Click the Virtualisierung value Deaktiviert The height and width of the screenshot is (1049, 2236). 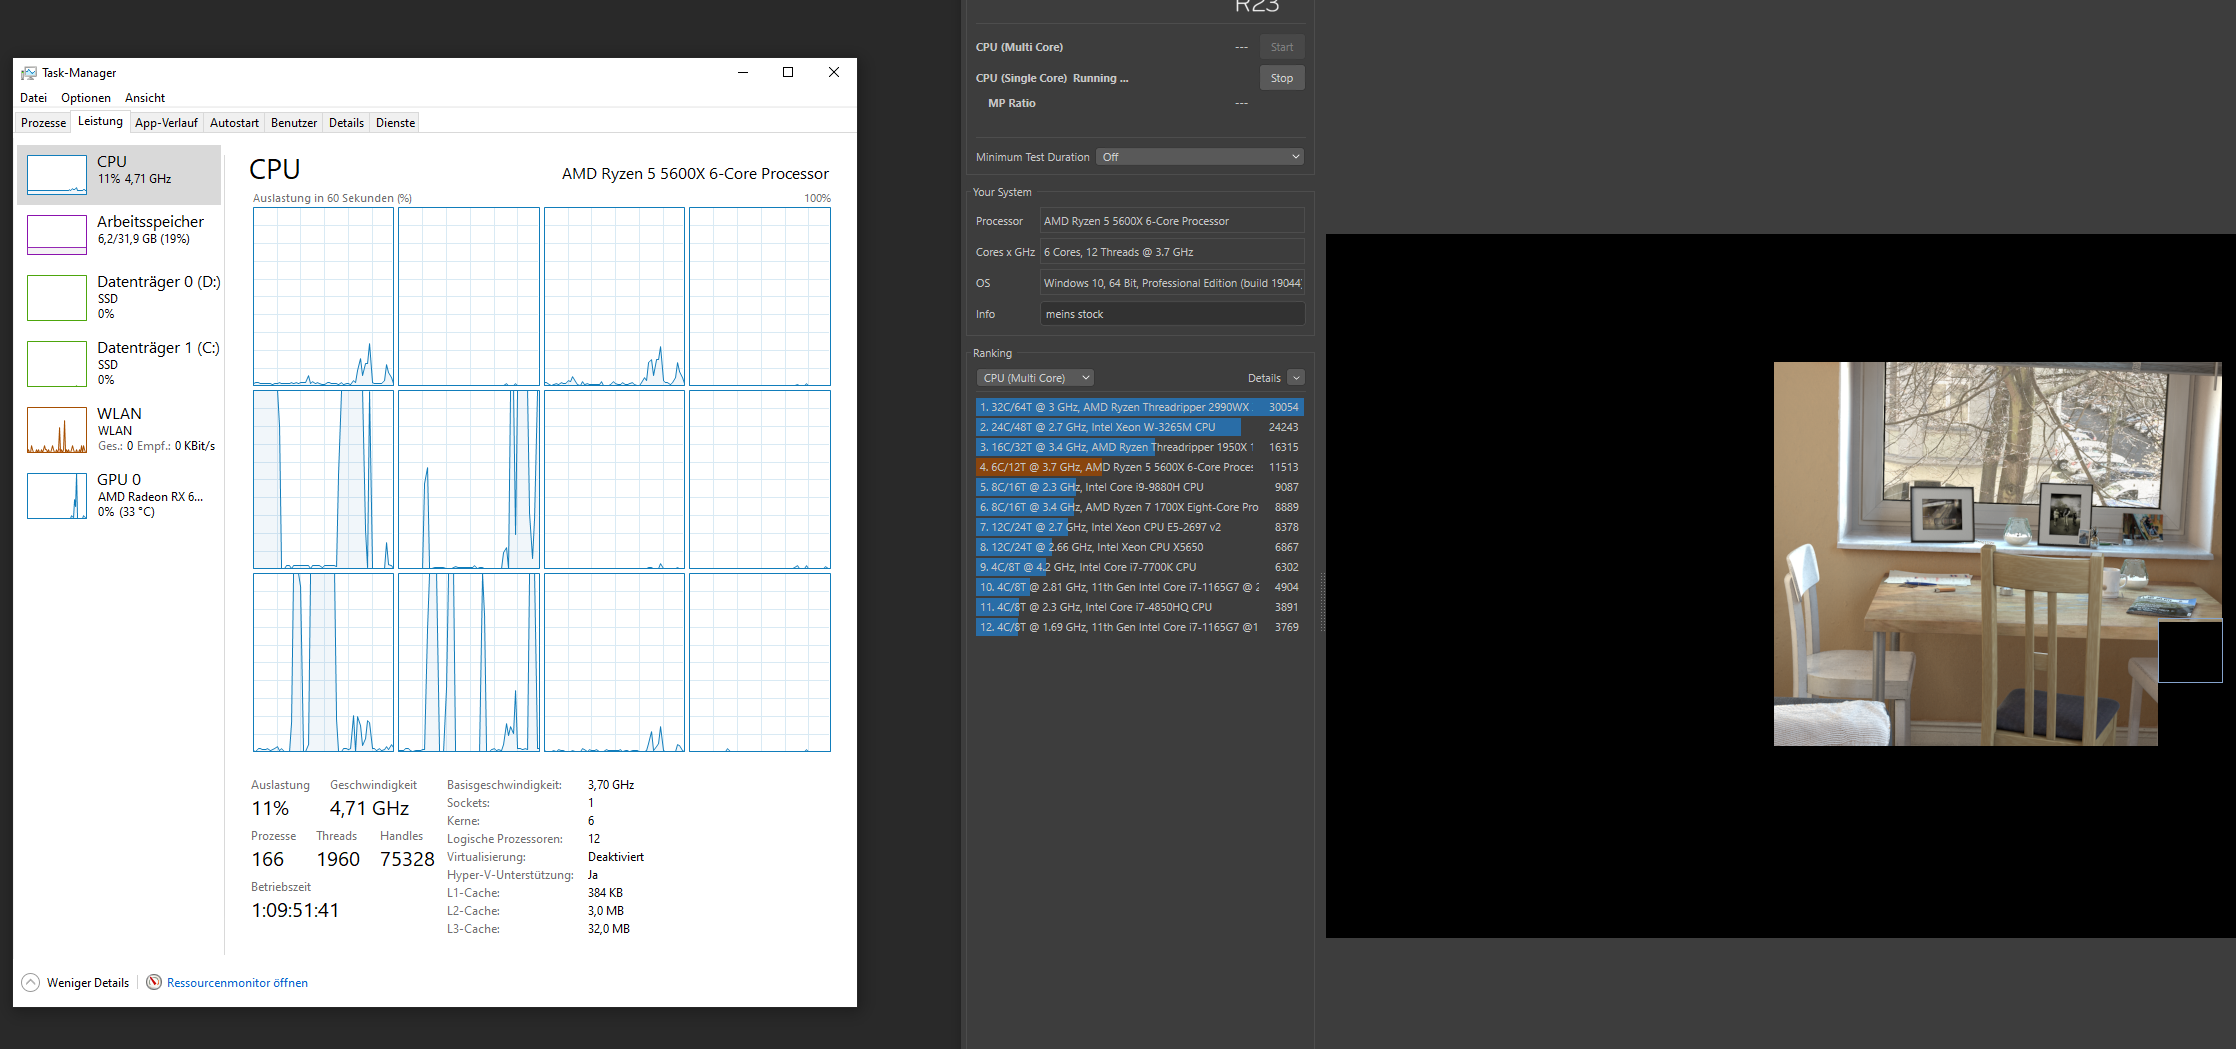(616, 857)
